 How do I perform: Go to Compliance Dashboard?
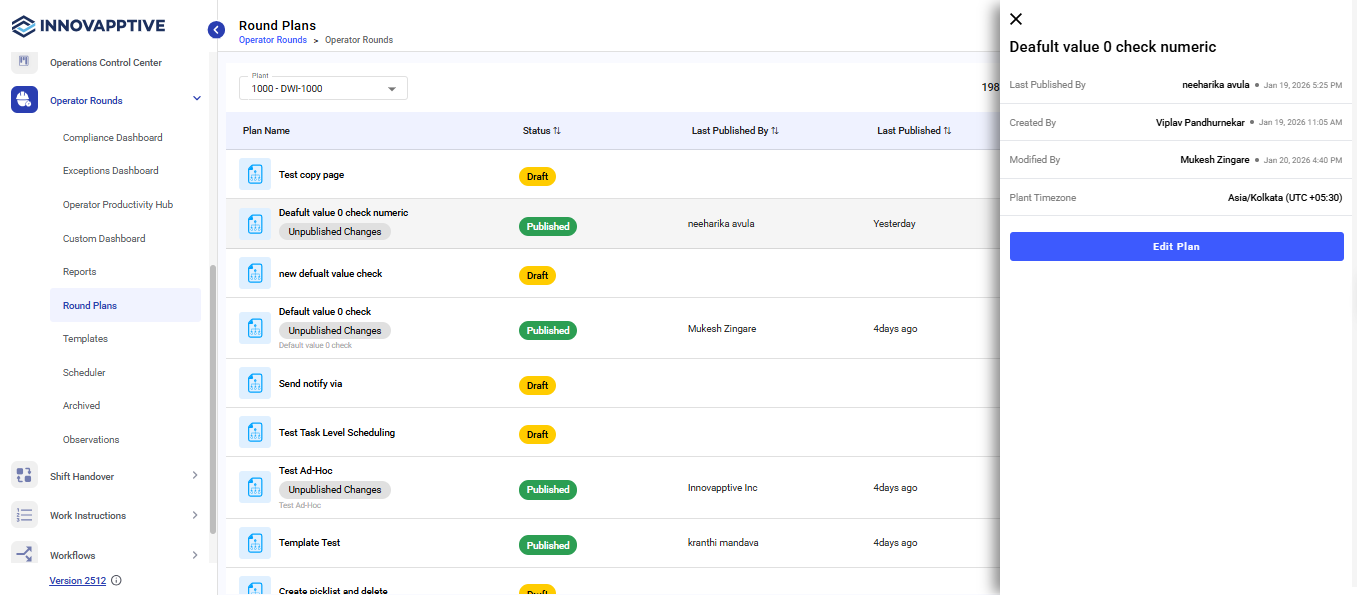pos(112,138)
